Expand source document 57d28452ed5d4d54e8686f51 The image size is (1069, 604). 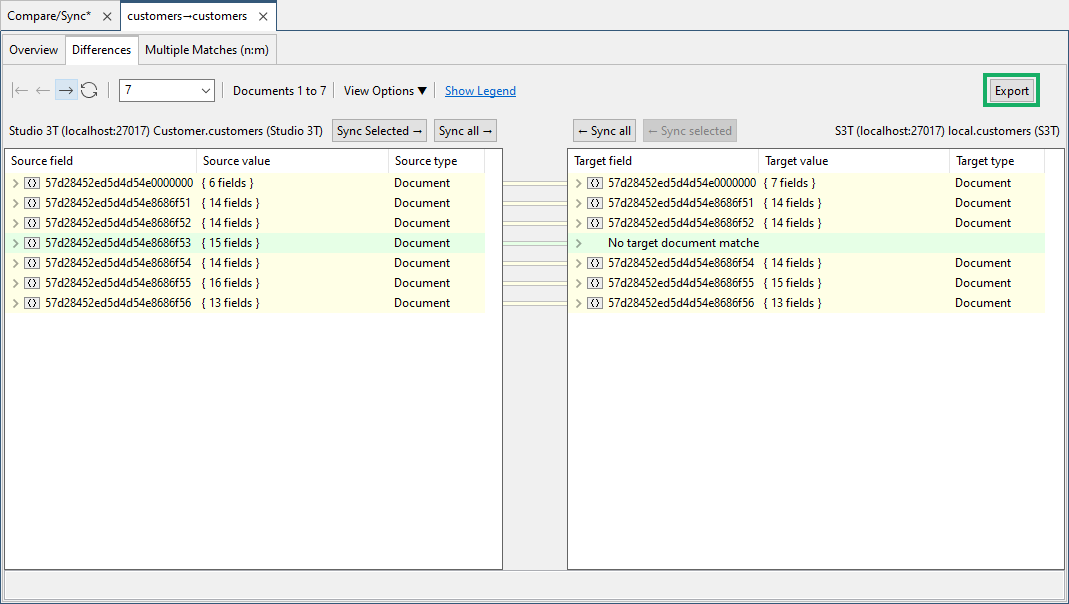(x=15, y=202)
